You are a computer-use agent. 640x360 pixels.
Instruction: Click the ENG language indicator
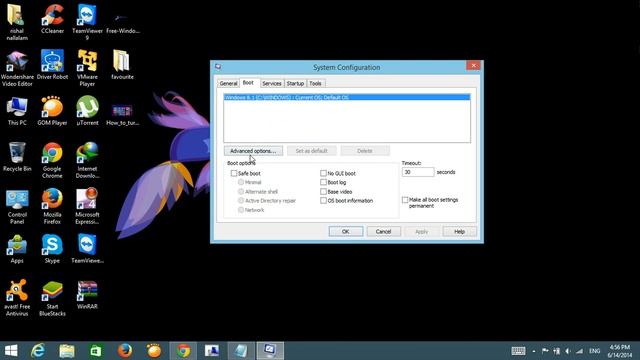point(594,351)
